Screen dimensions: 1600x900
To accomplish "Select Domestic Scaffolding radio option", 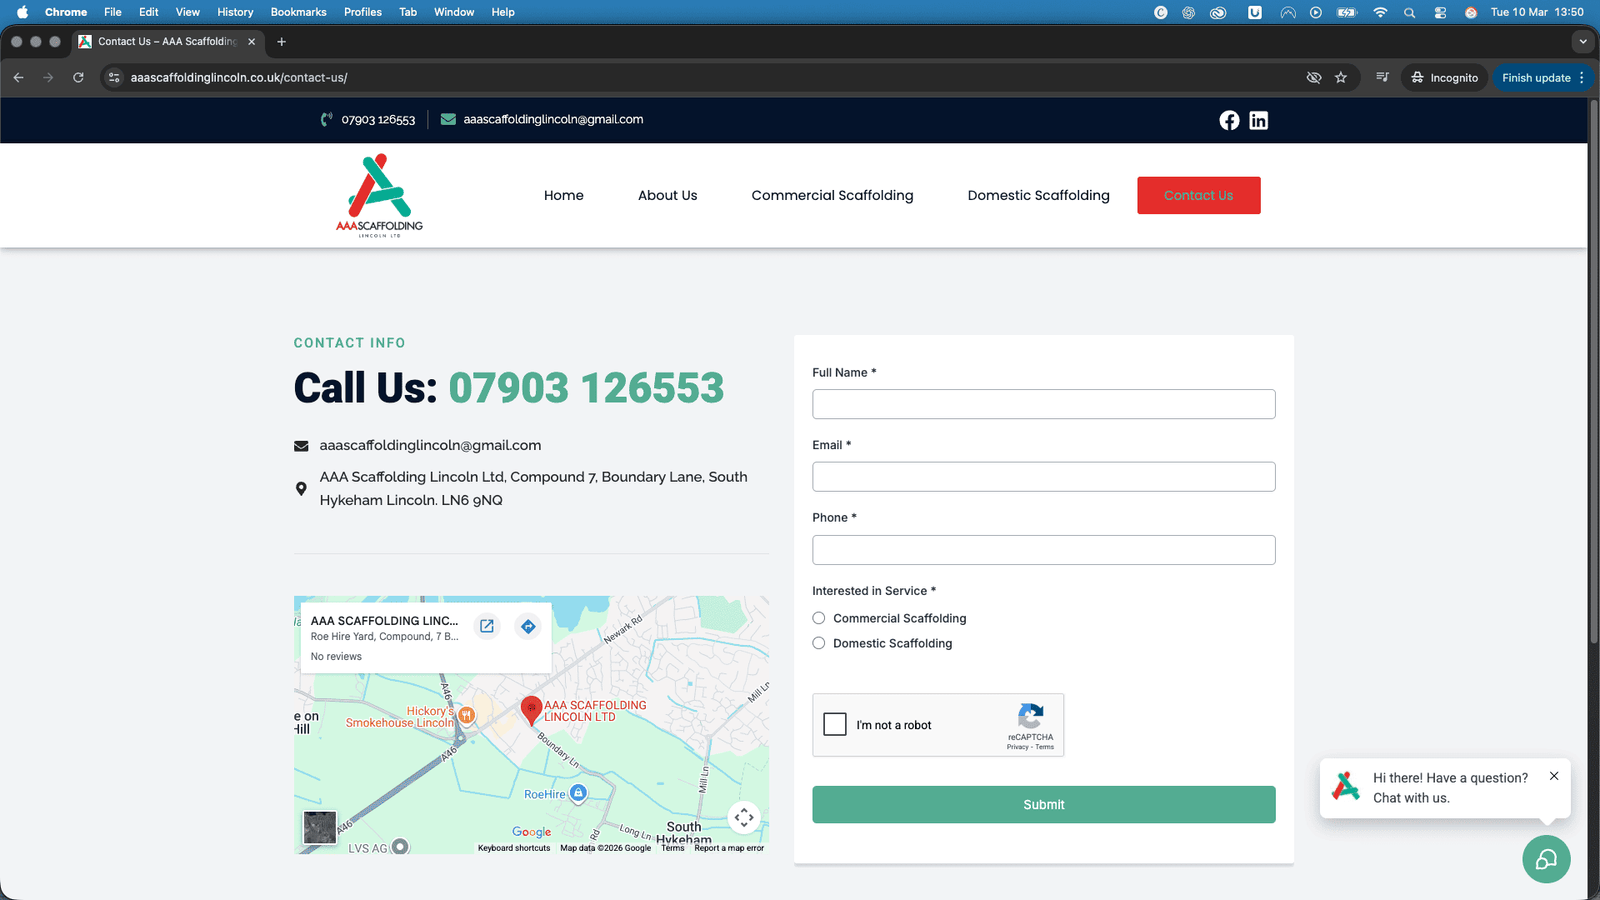I will [819, 643].
